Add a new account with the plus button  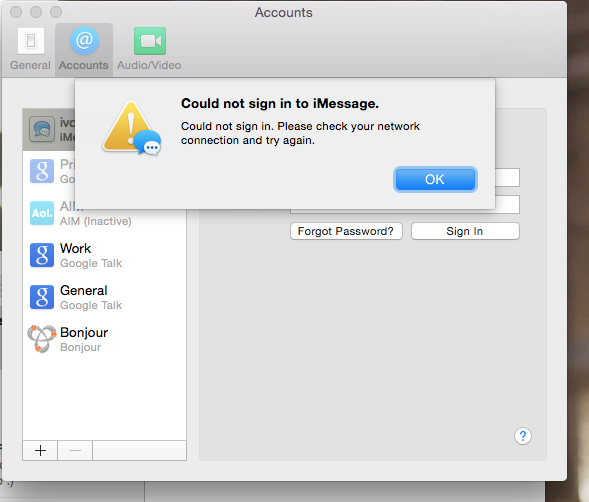pos(40,450)
